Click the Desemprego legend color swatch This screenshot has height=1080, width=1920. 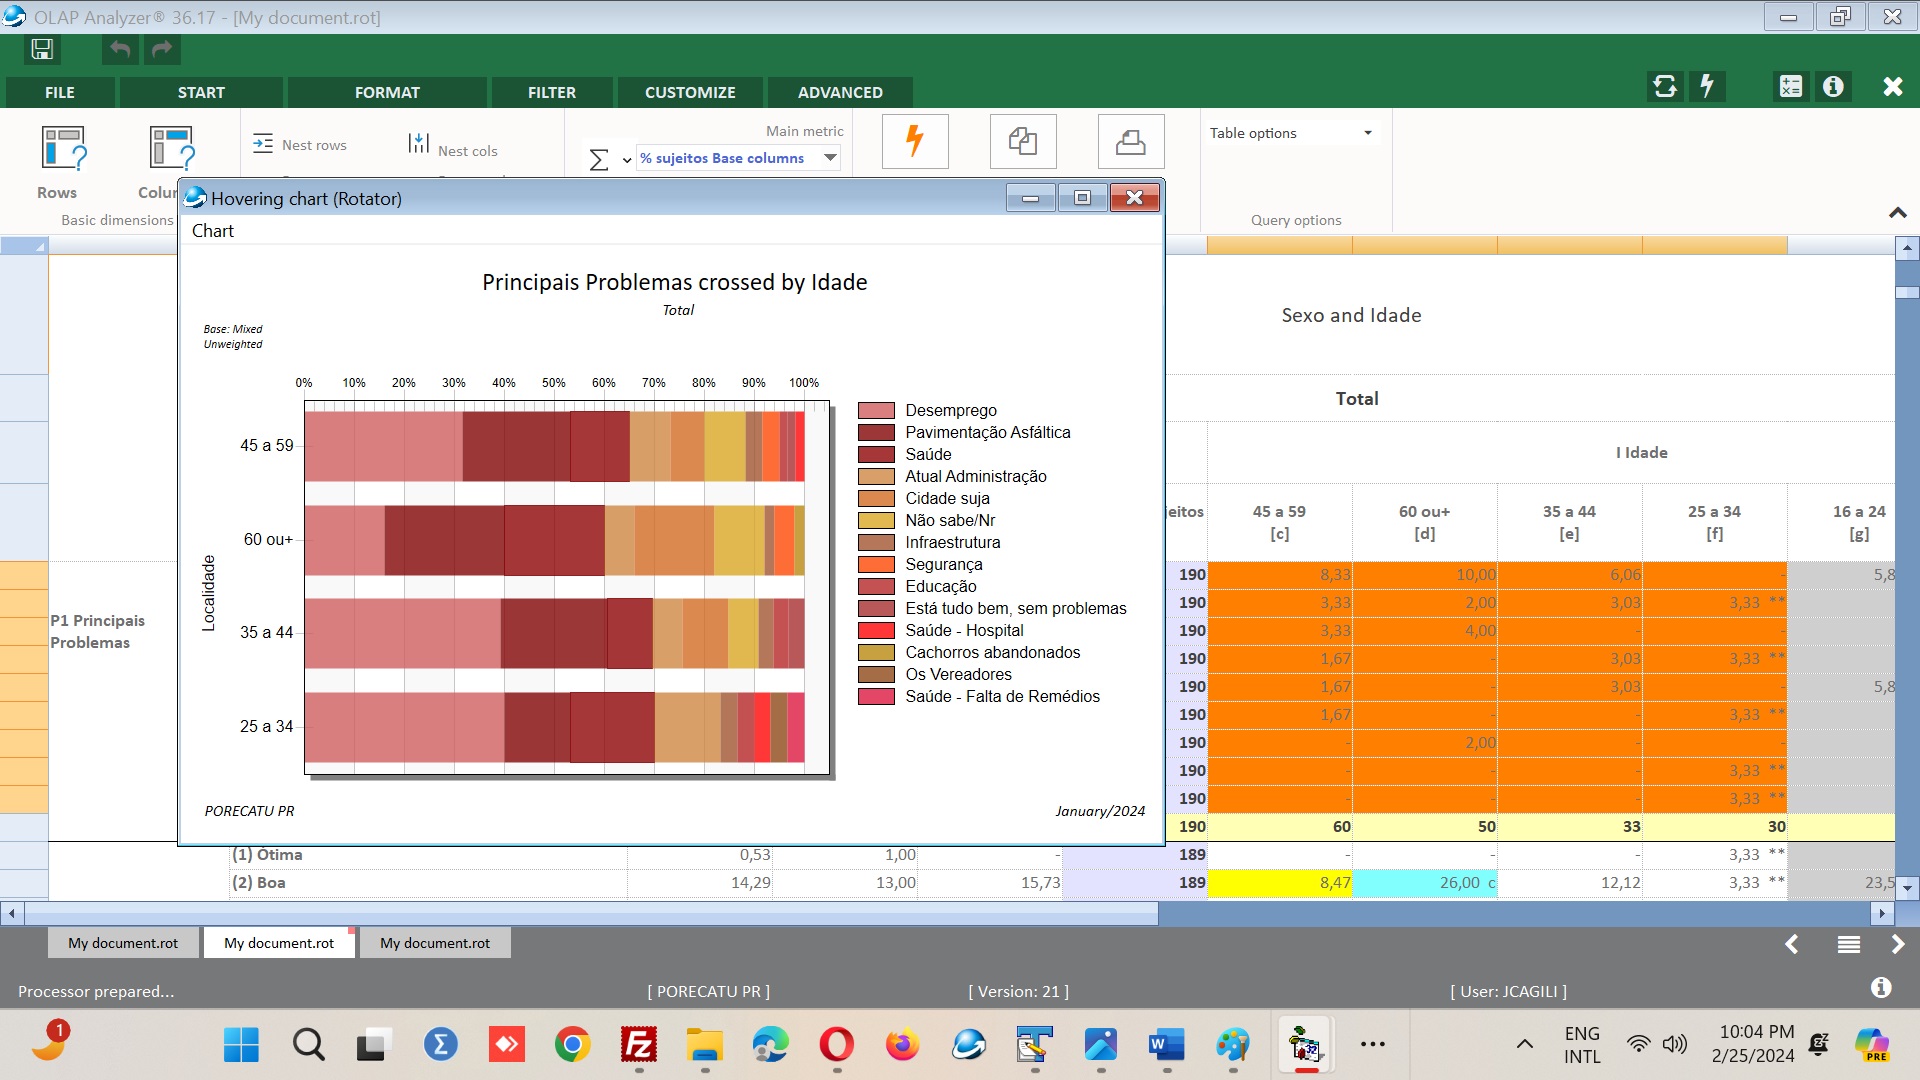(876, 411)
